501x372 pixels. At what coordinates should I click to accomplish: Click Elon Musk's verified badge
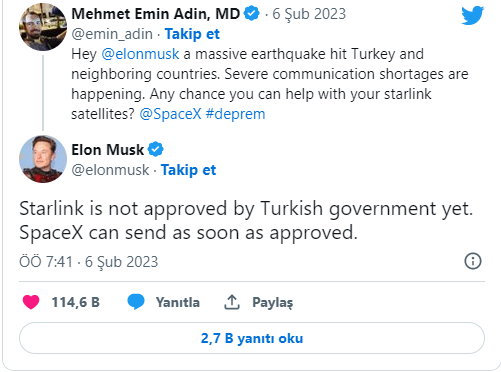pyautogui.click(x=156, y=149)
